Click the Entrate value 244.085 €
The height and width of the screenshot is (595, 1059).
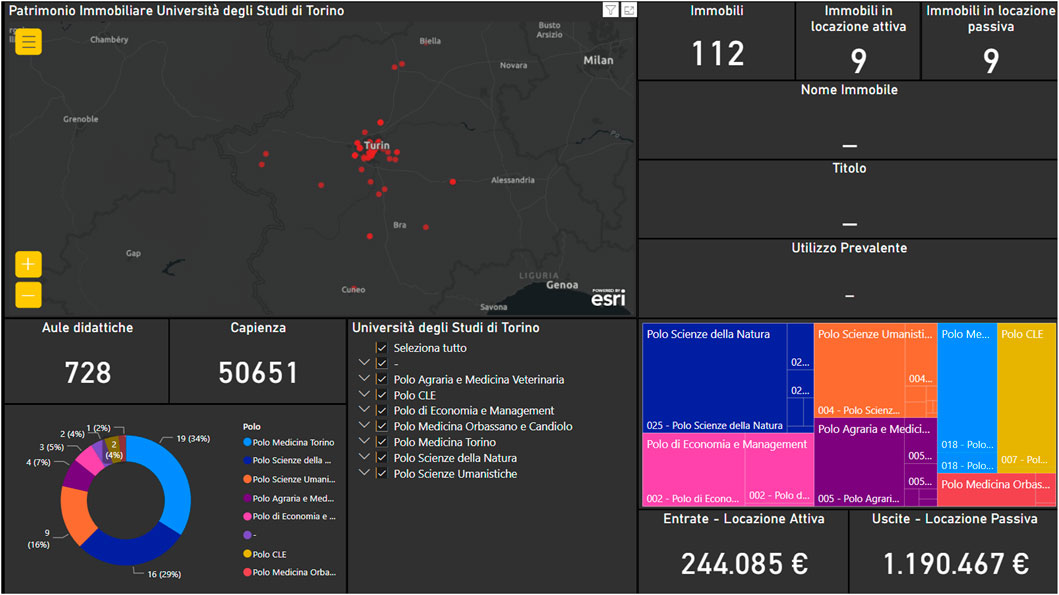point(744,564)
